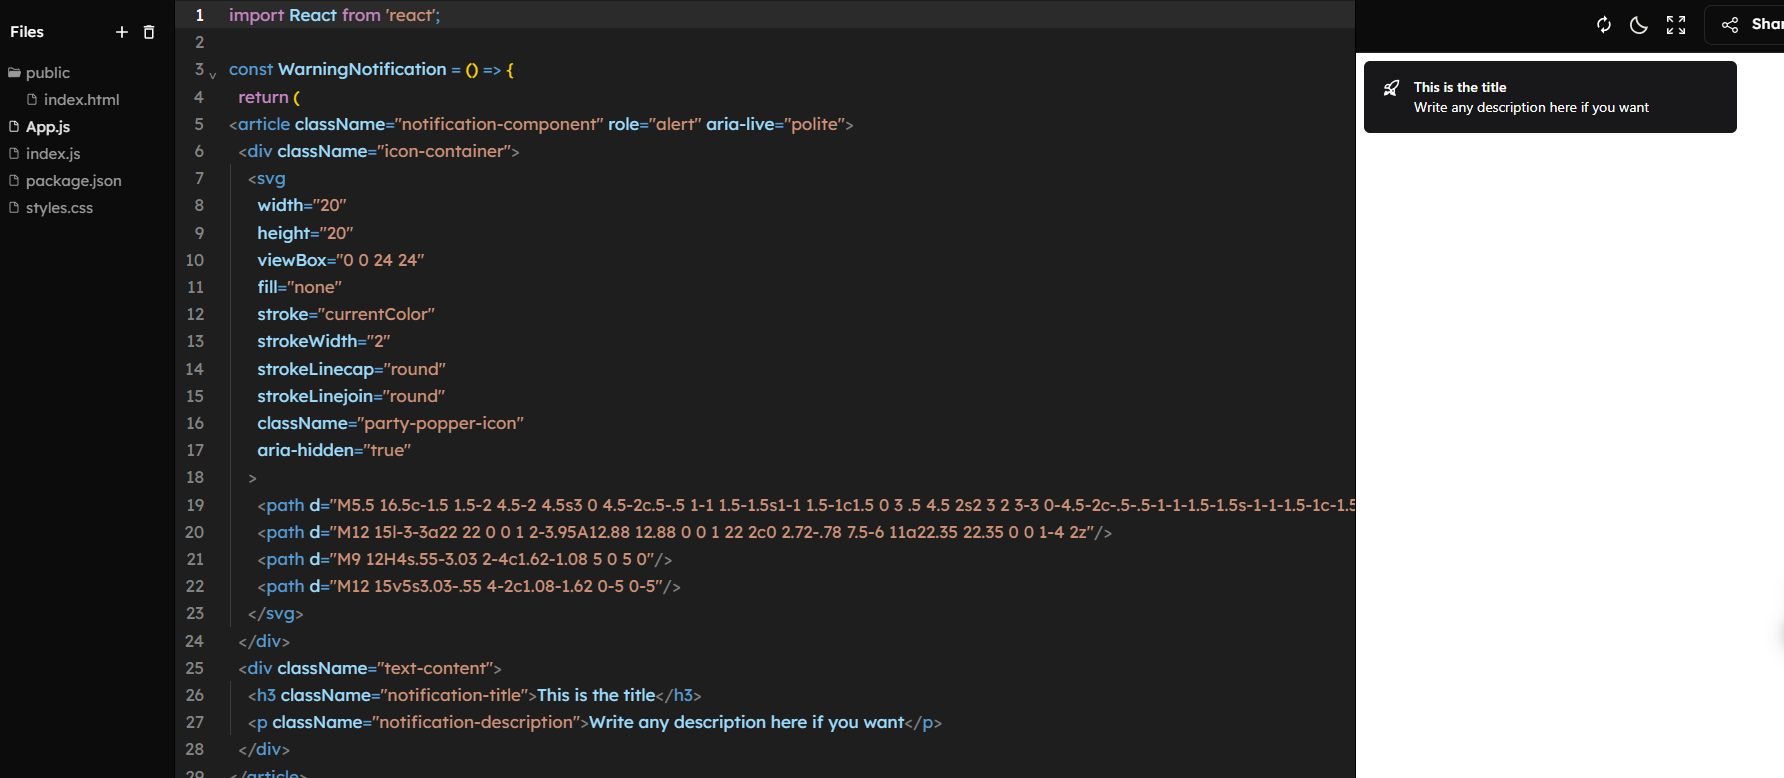Click the article notification-component line
Viewport: 1784px width, 778px height.
[x=541, y=124]
